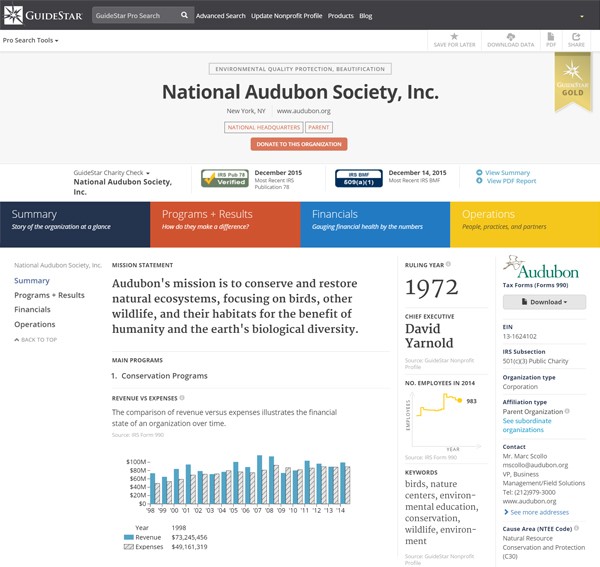The height and width of the screenshot is (567, 600).
Task: Open the account dropdown arrow in the top bar
Action: pyautogui.click(x=582, y=16)
